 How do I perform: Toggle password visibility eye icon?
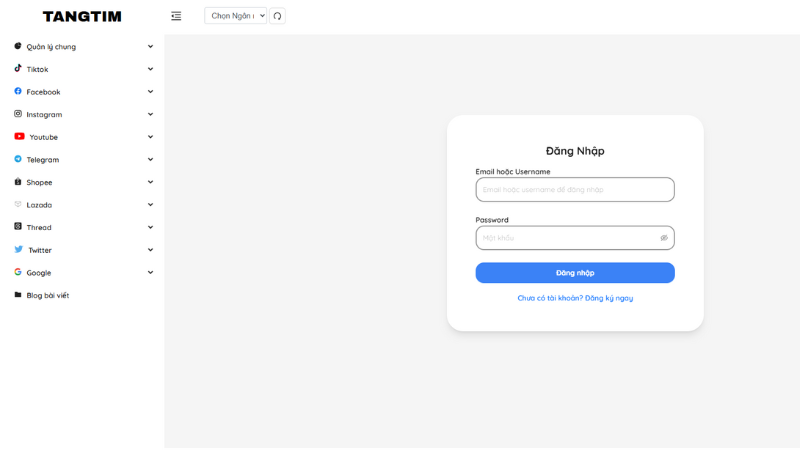663,238
